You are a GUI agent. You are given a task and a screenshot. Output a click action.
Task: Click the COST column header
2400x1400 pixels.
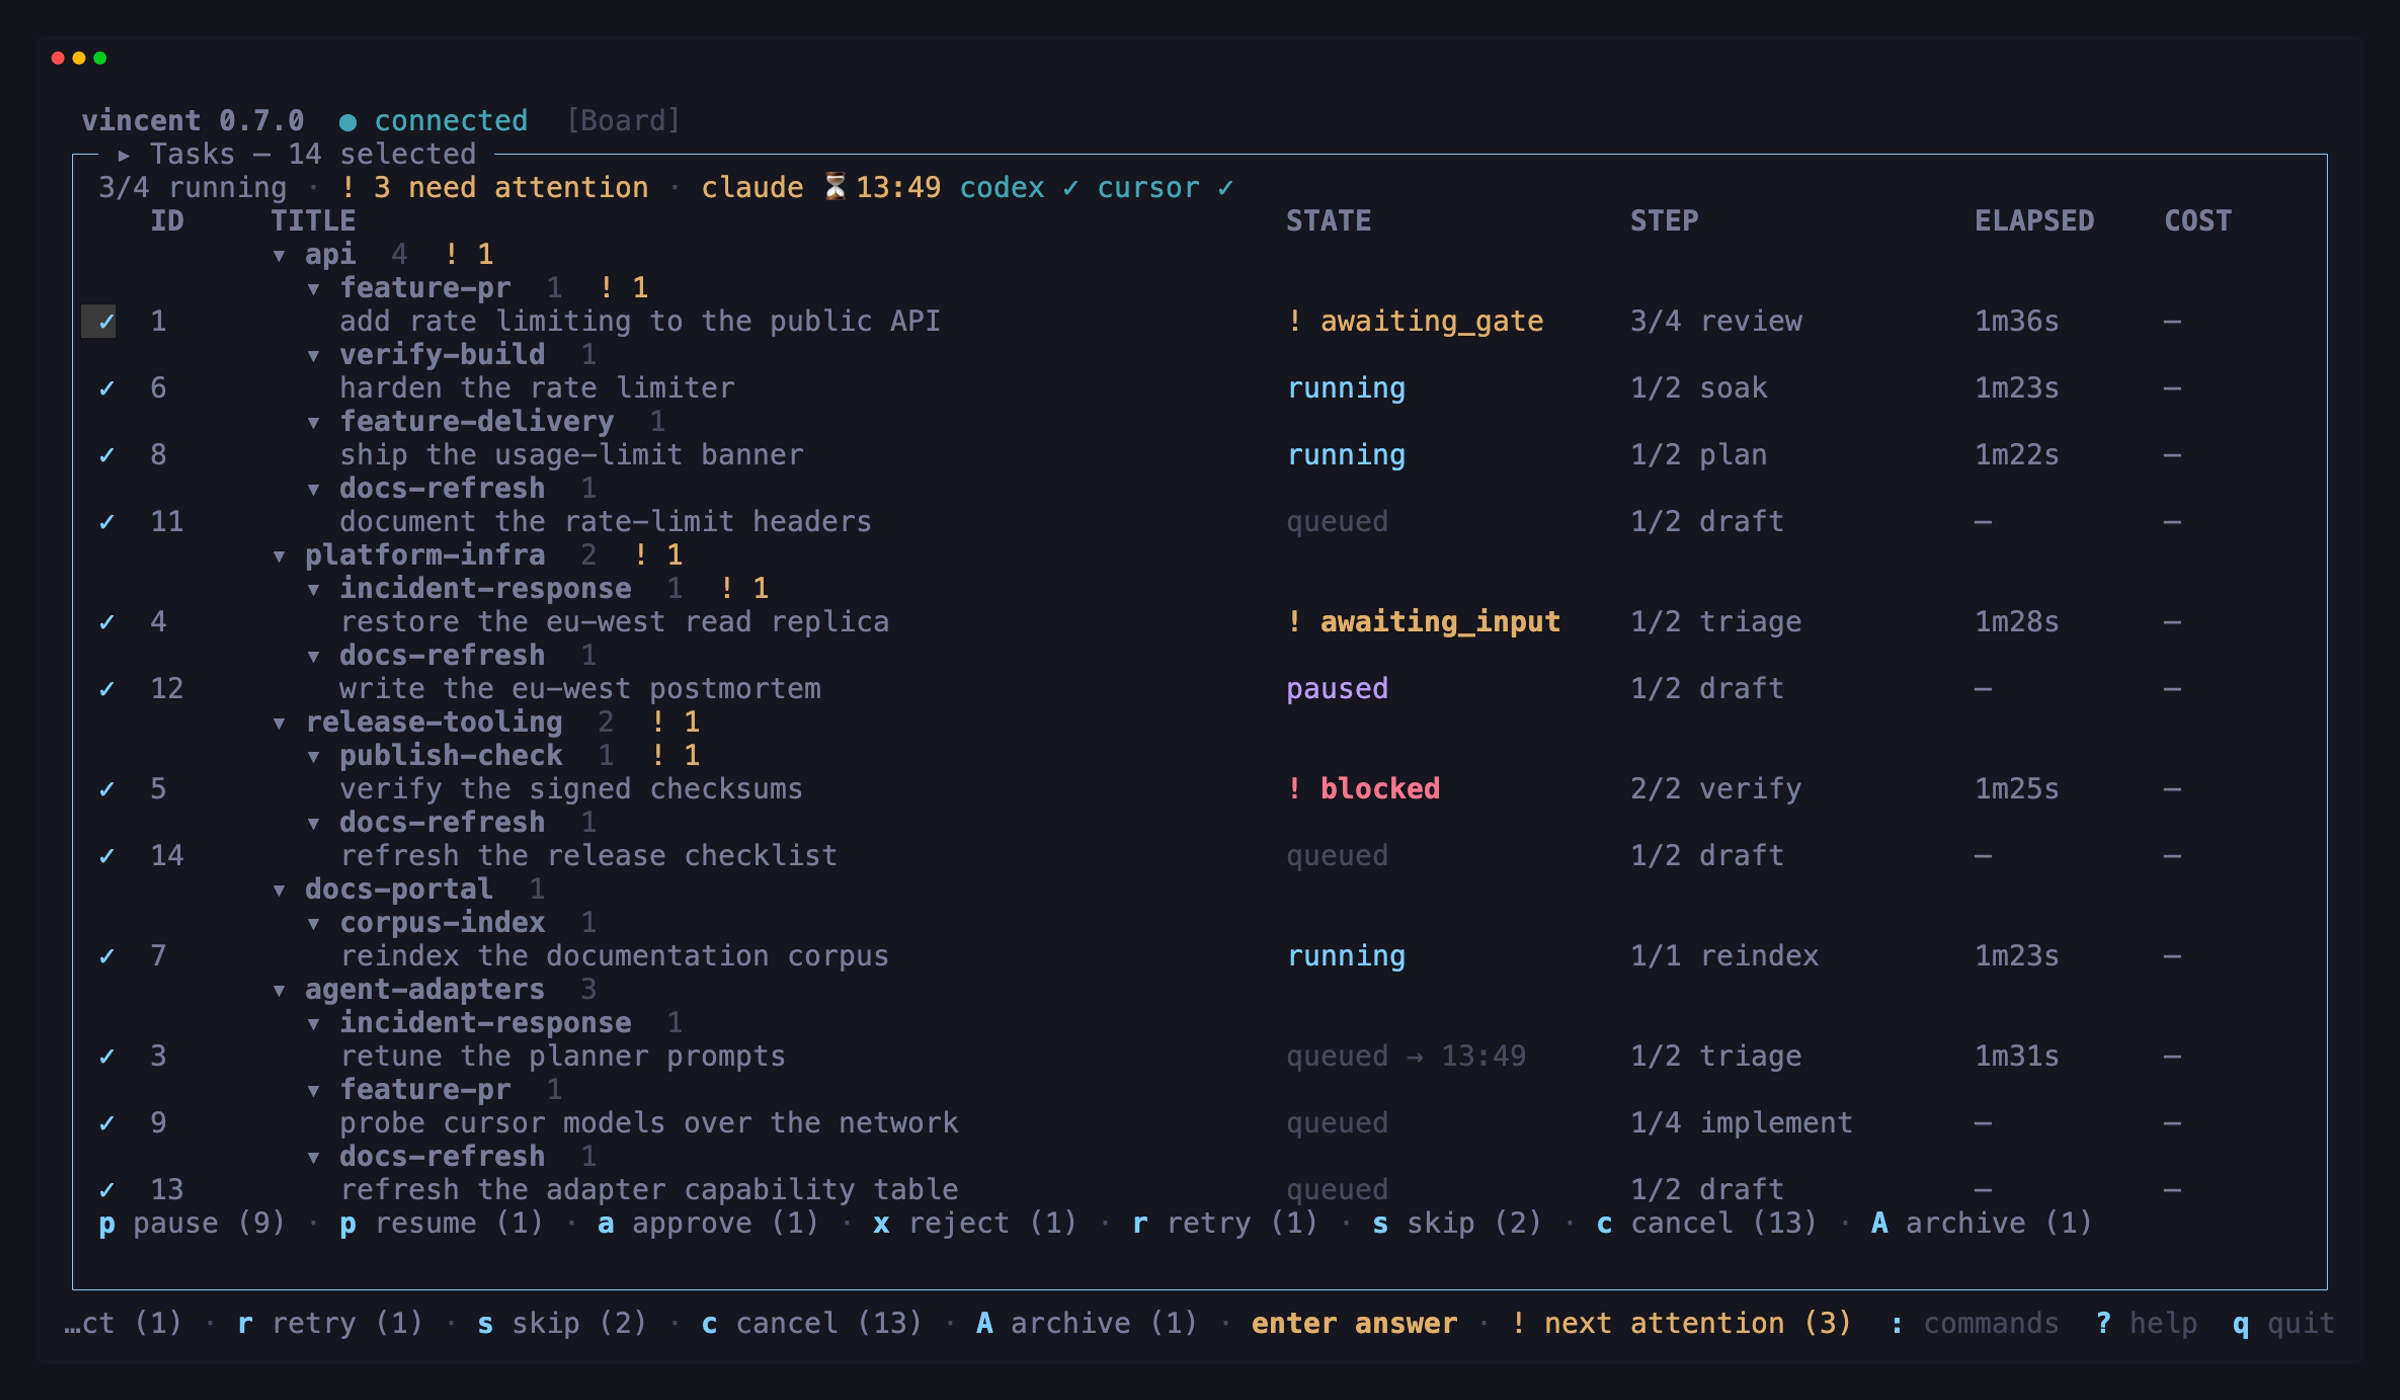[2198, 221]
